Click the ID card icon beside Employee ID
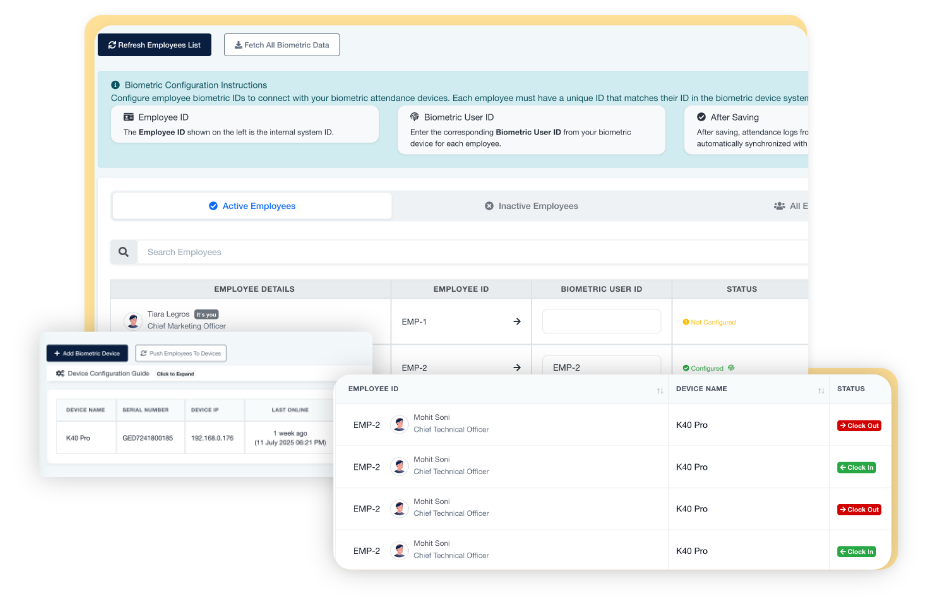The height and width of the screenshot is (609, 931). click(128, 117)
